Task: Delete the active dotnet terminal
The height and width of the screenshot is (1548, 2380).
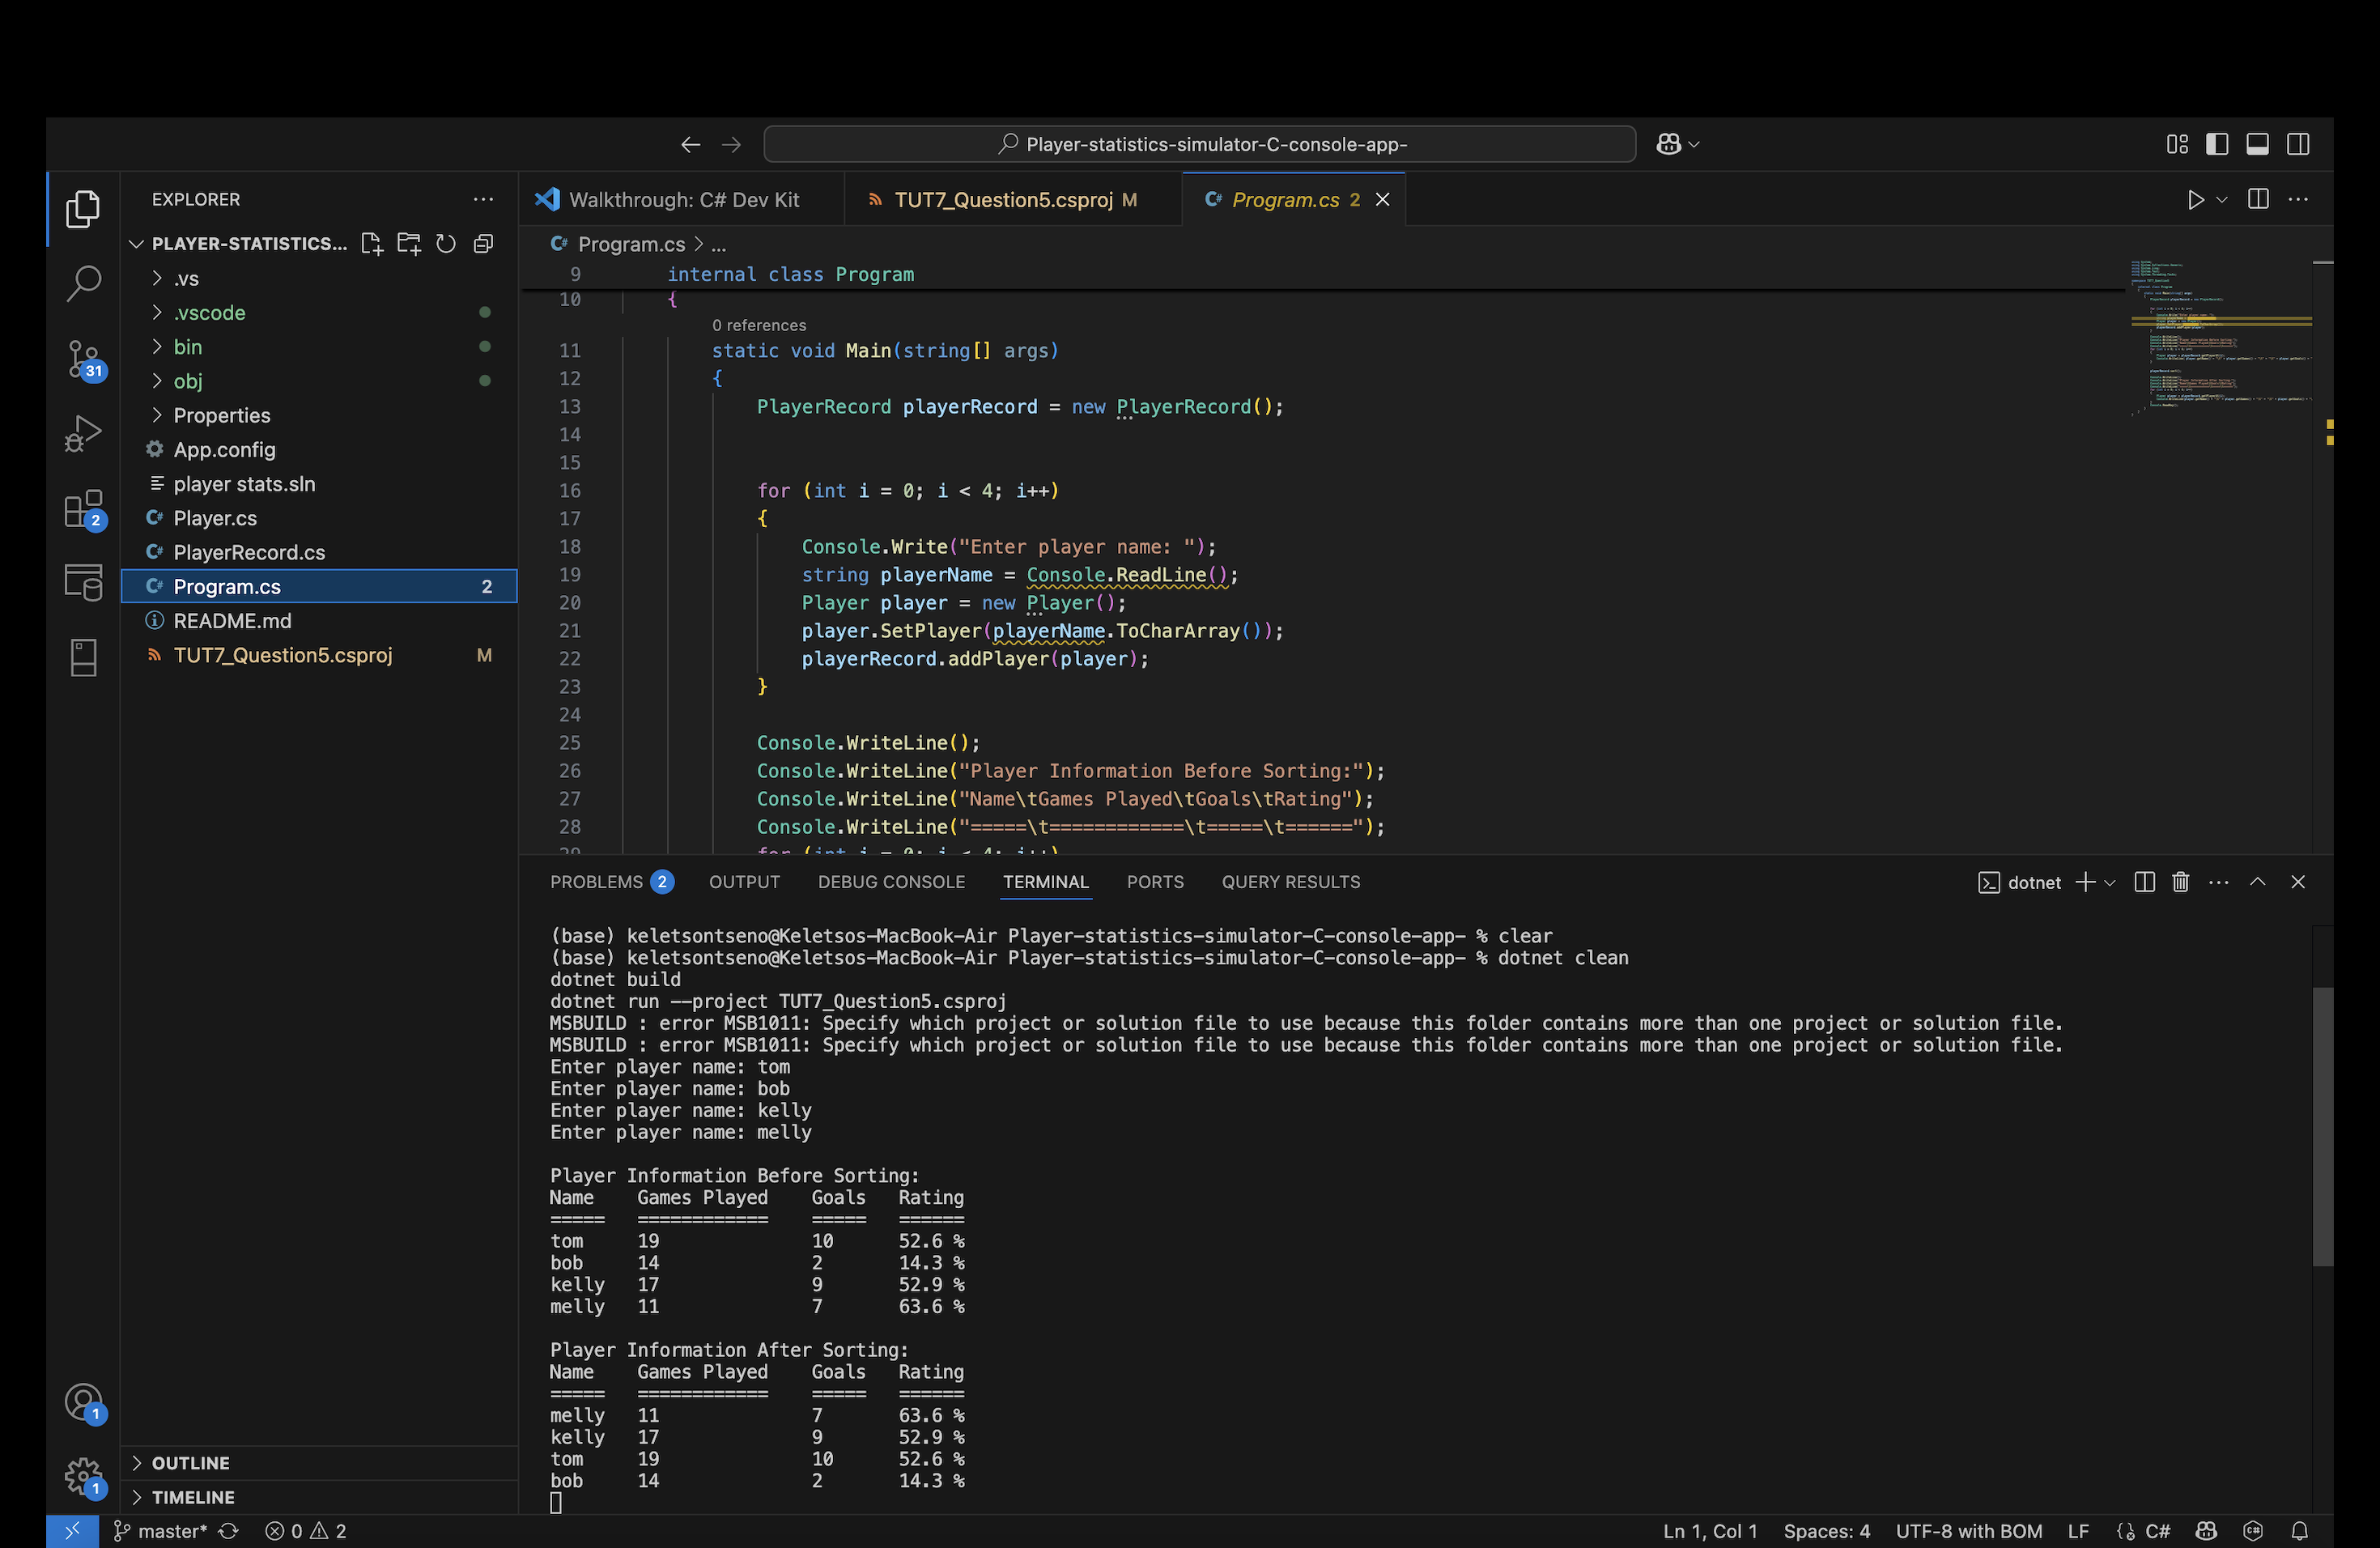Action: pyautogui.click(x=2181, y=881)
